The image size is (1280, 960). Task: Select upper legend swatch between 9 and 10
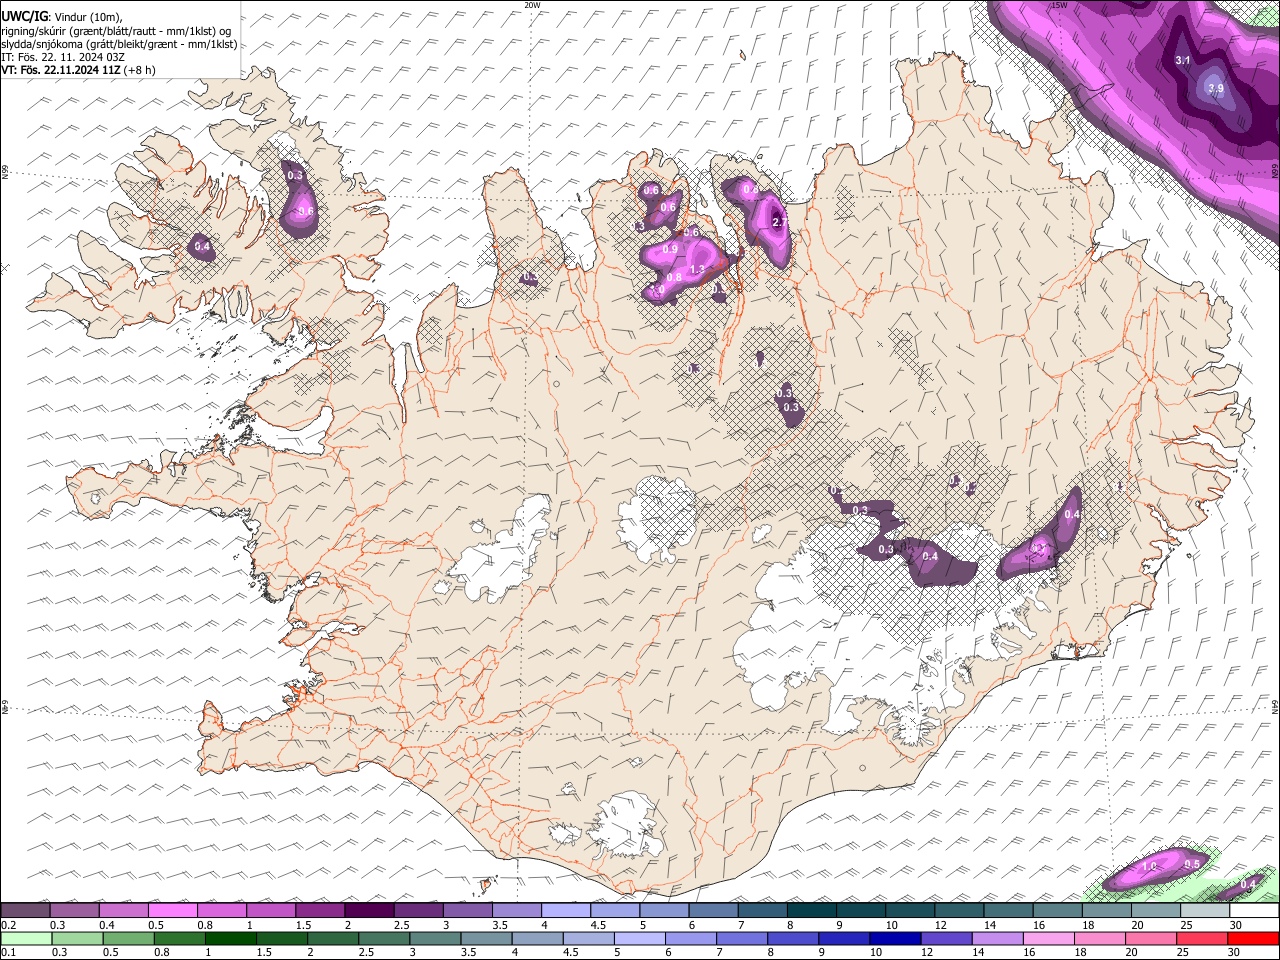coord(861,911)
